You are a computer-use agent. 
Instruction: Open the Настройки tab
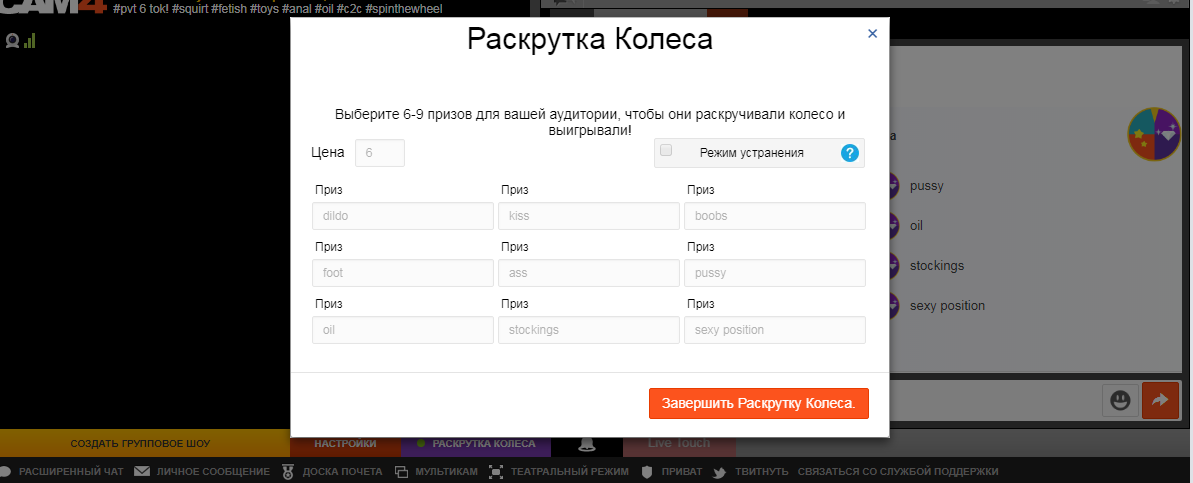[x=345, y=443]
